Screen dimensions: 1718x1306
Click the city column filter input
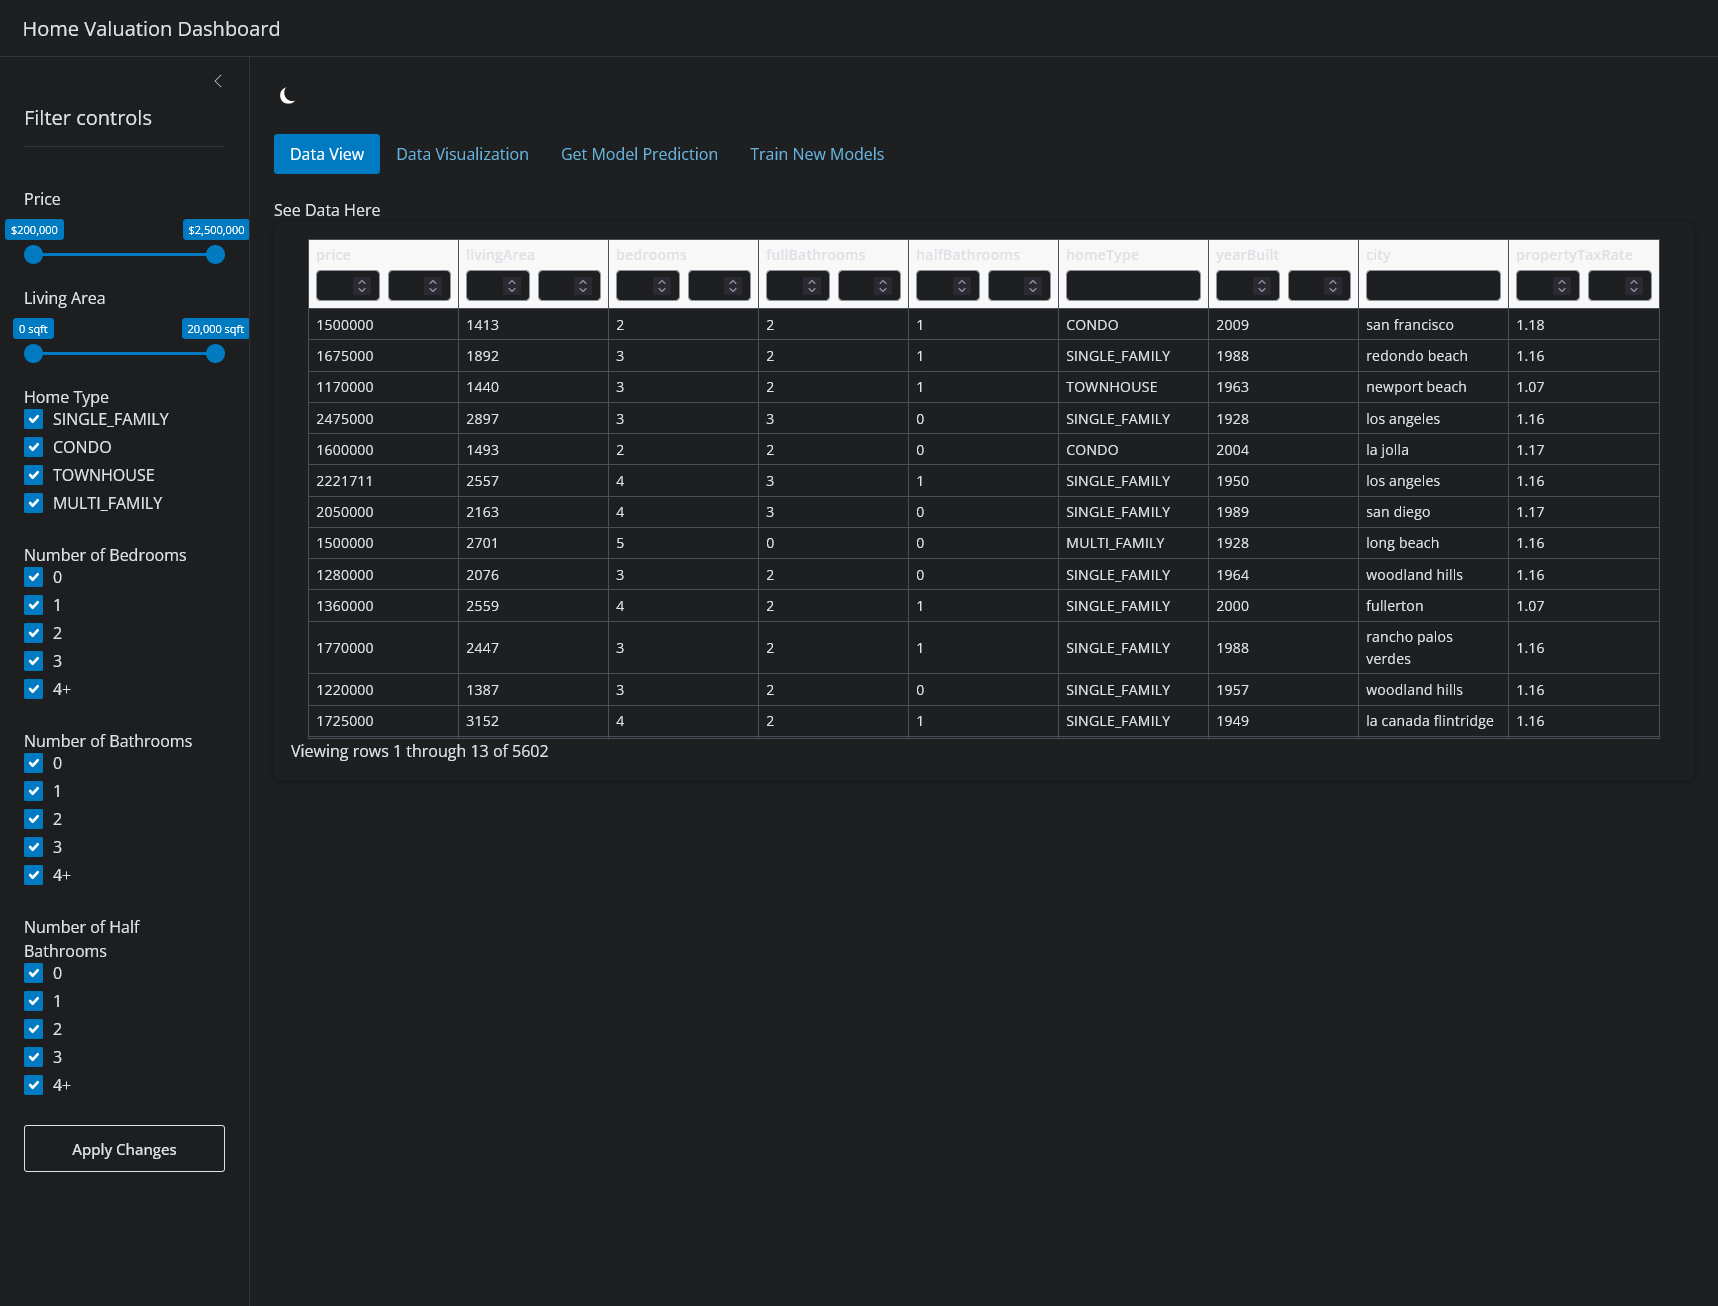pyautogui.click(x=1432, y=285)
